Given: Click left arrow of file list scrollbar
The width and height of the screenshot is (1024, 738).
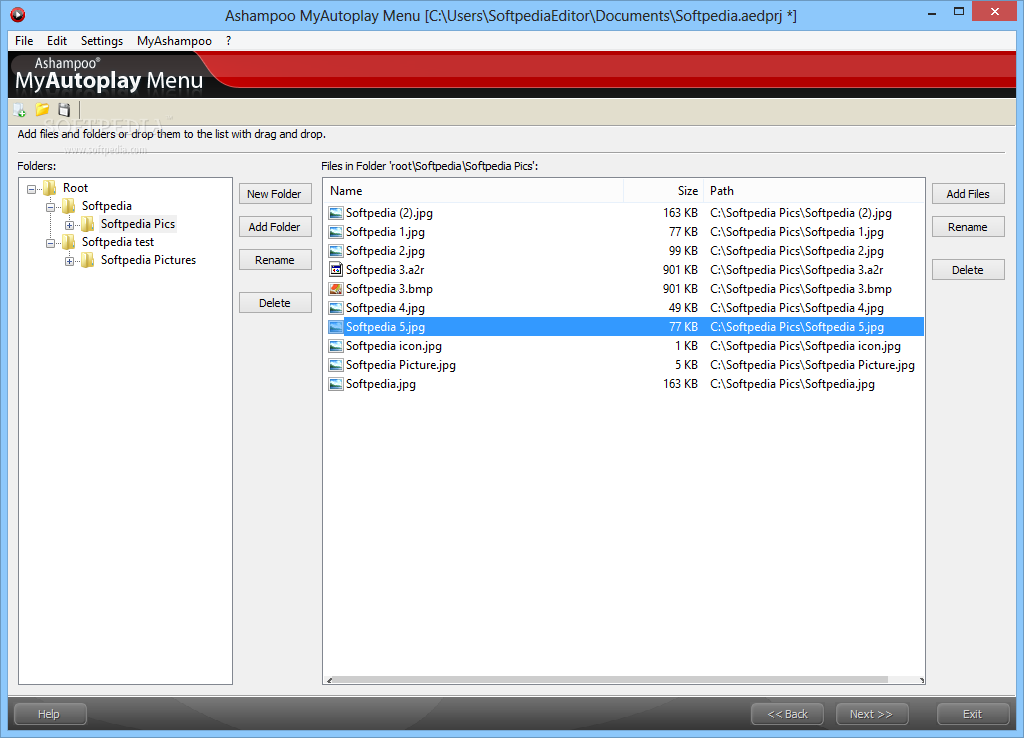Looking at the screenshot, I should tap(329, 680).
